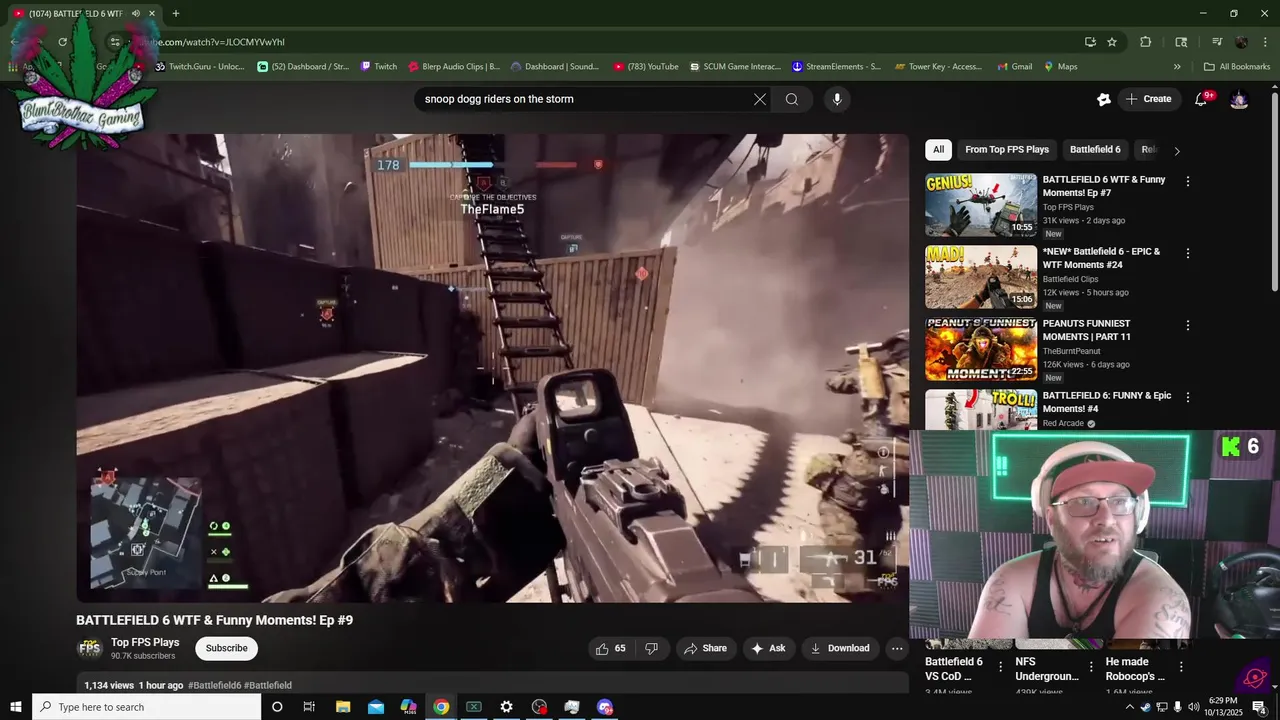Image resolution: width=1280 pixels, height=720 pixels.
Task: Open the Top FPS Plays channel avatar
Action: pyautogui.click(x=90, y=648)
